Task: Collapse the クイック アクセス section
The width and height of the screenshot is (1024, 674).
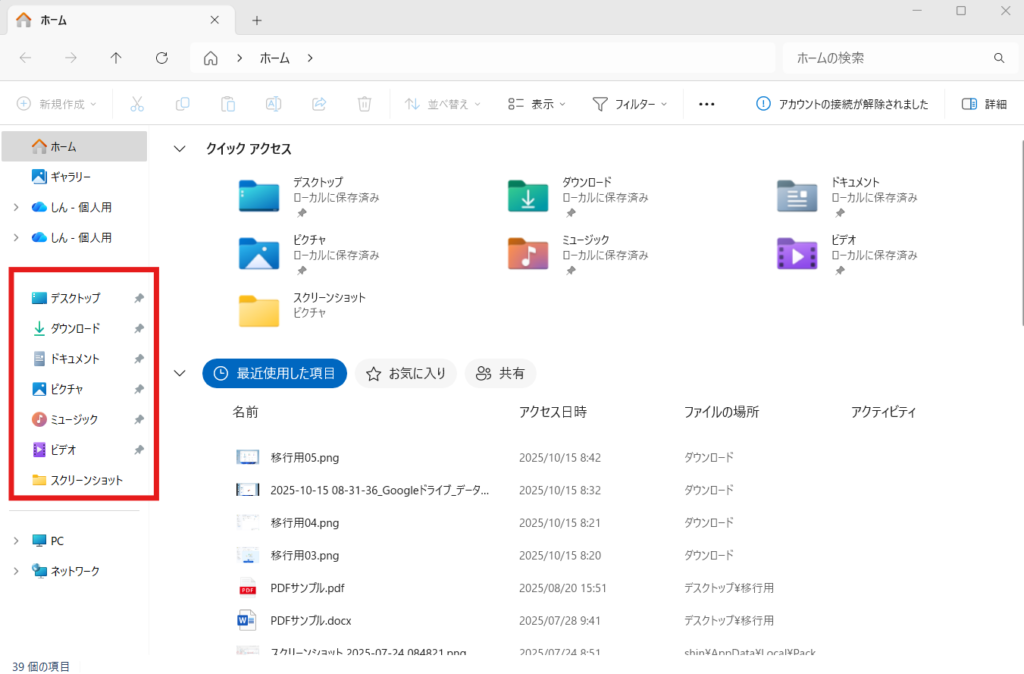Action: [x=180, y=149]
